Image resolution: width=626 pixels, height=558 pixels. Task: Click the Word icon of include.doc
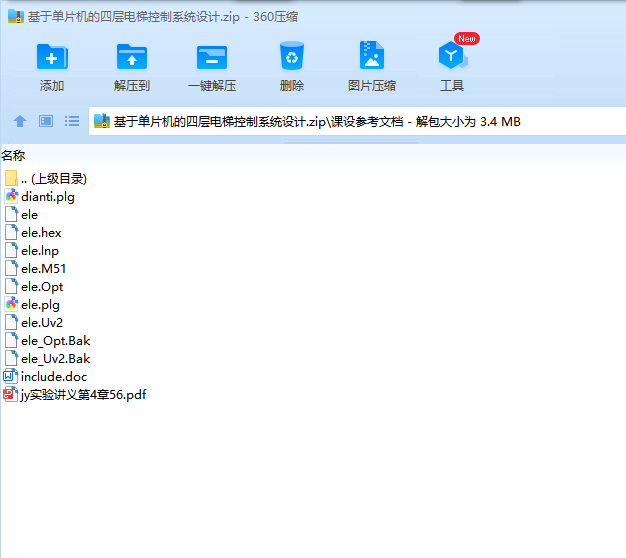pos(11,376)
